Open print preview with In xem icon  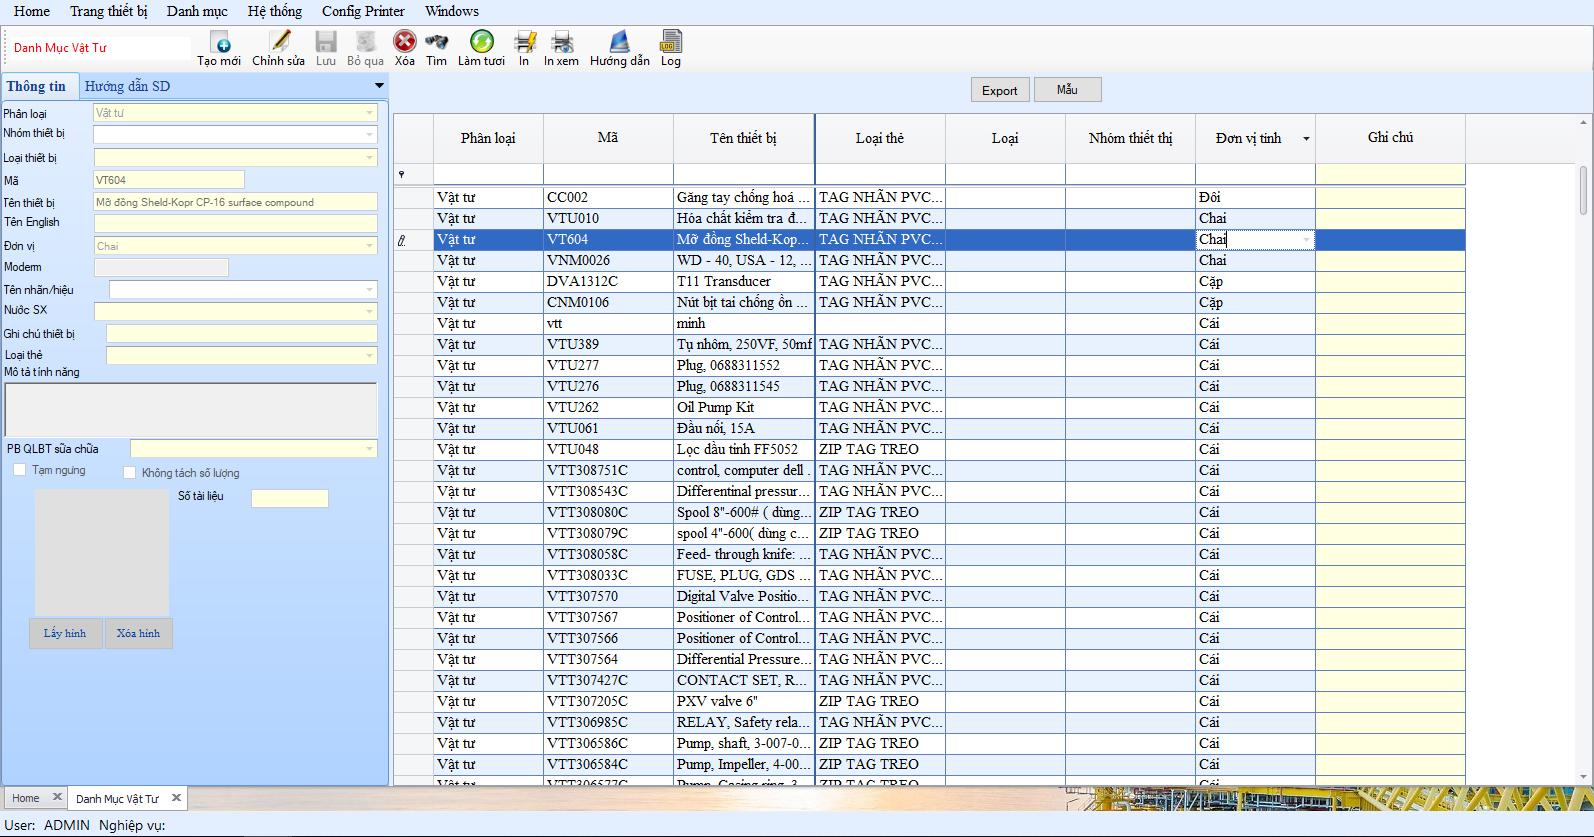(562, 42)
